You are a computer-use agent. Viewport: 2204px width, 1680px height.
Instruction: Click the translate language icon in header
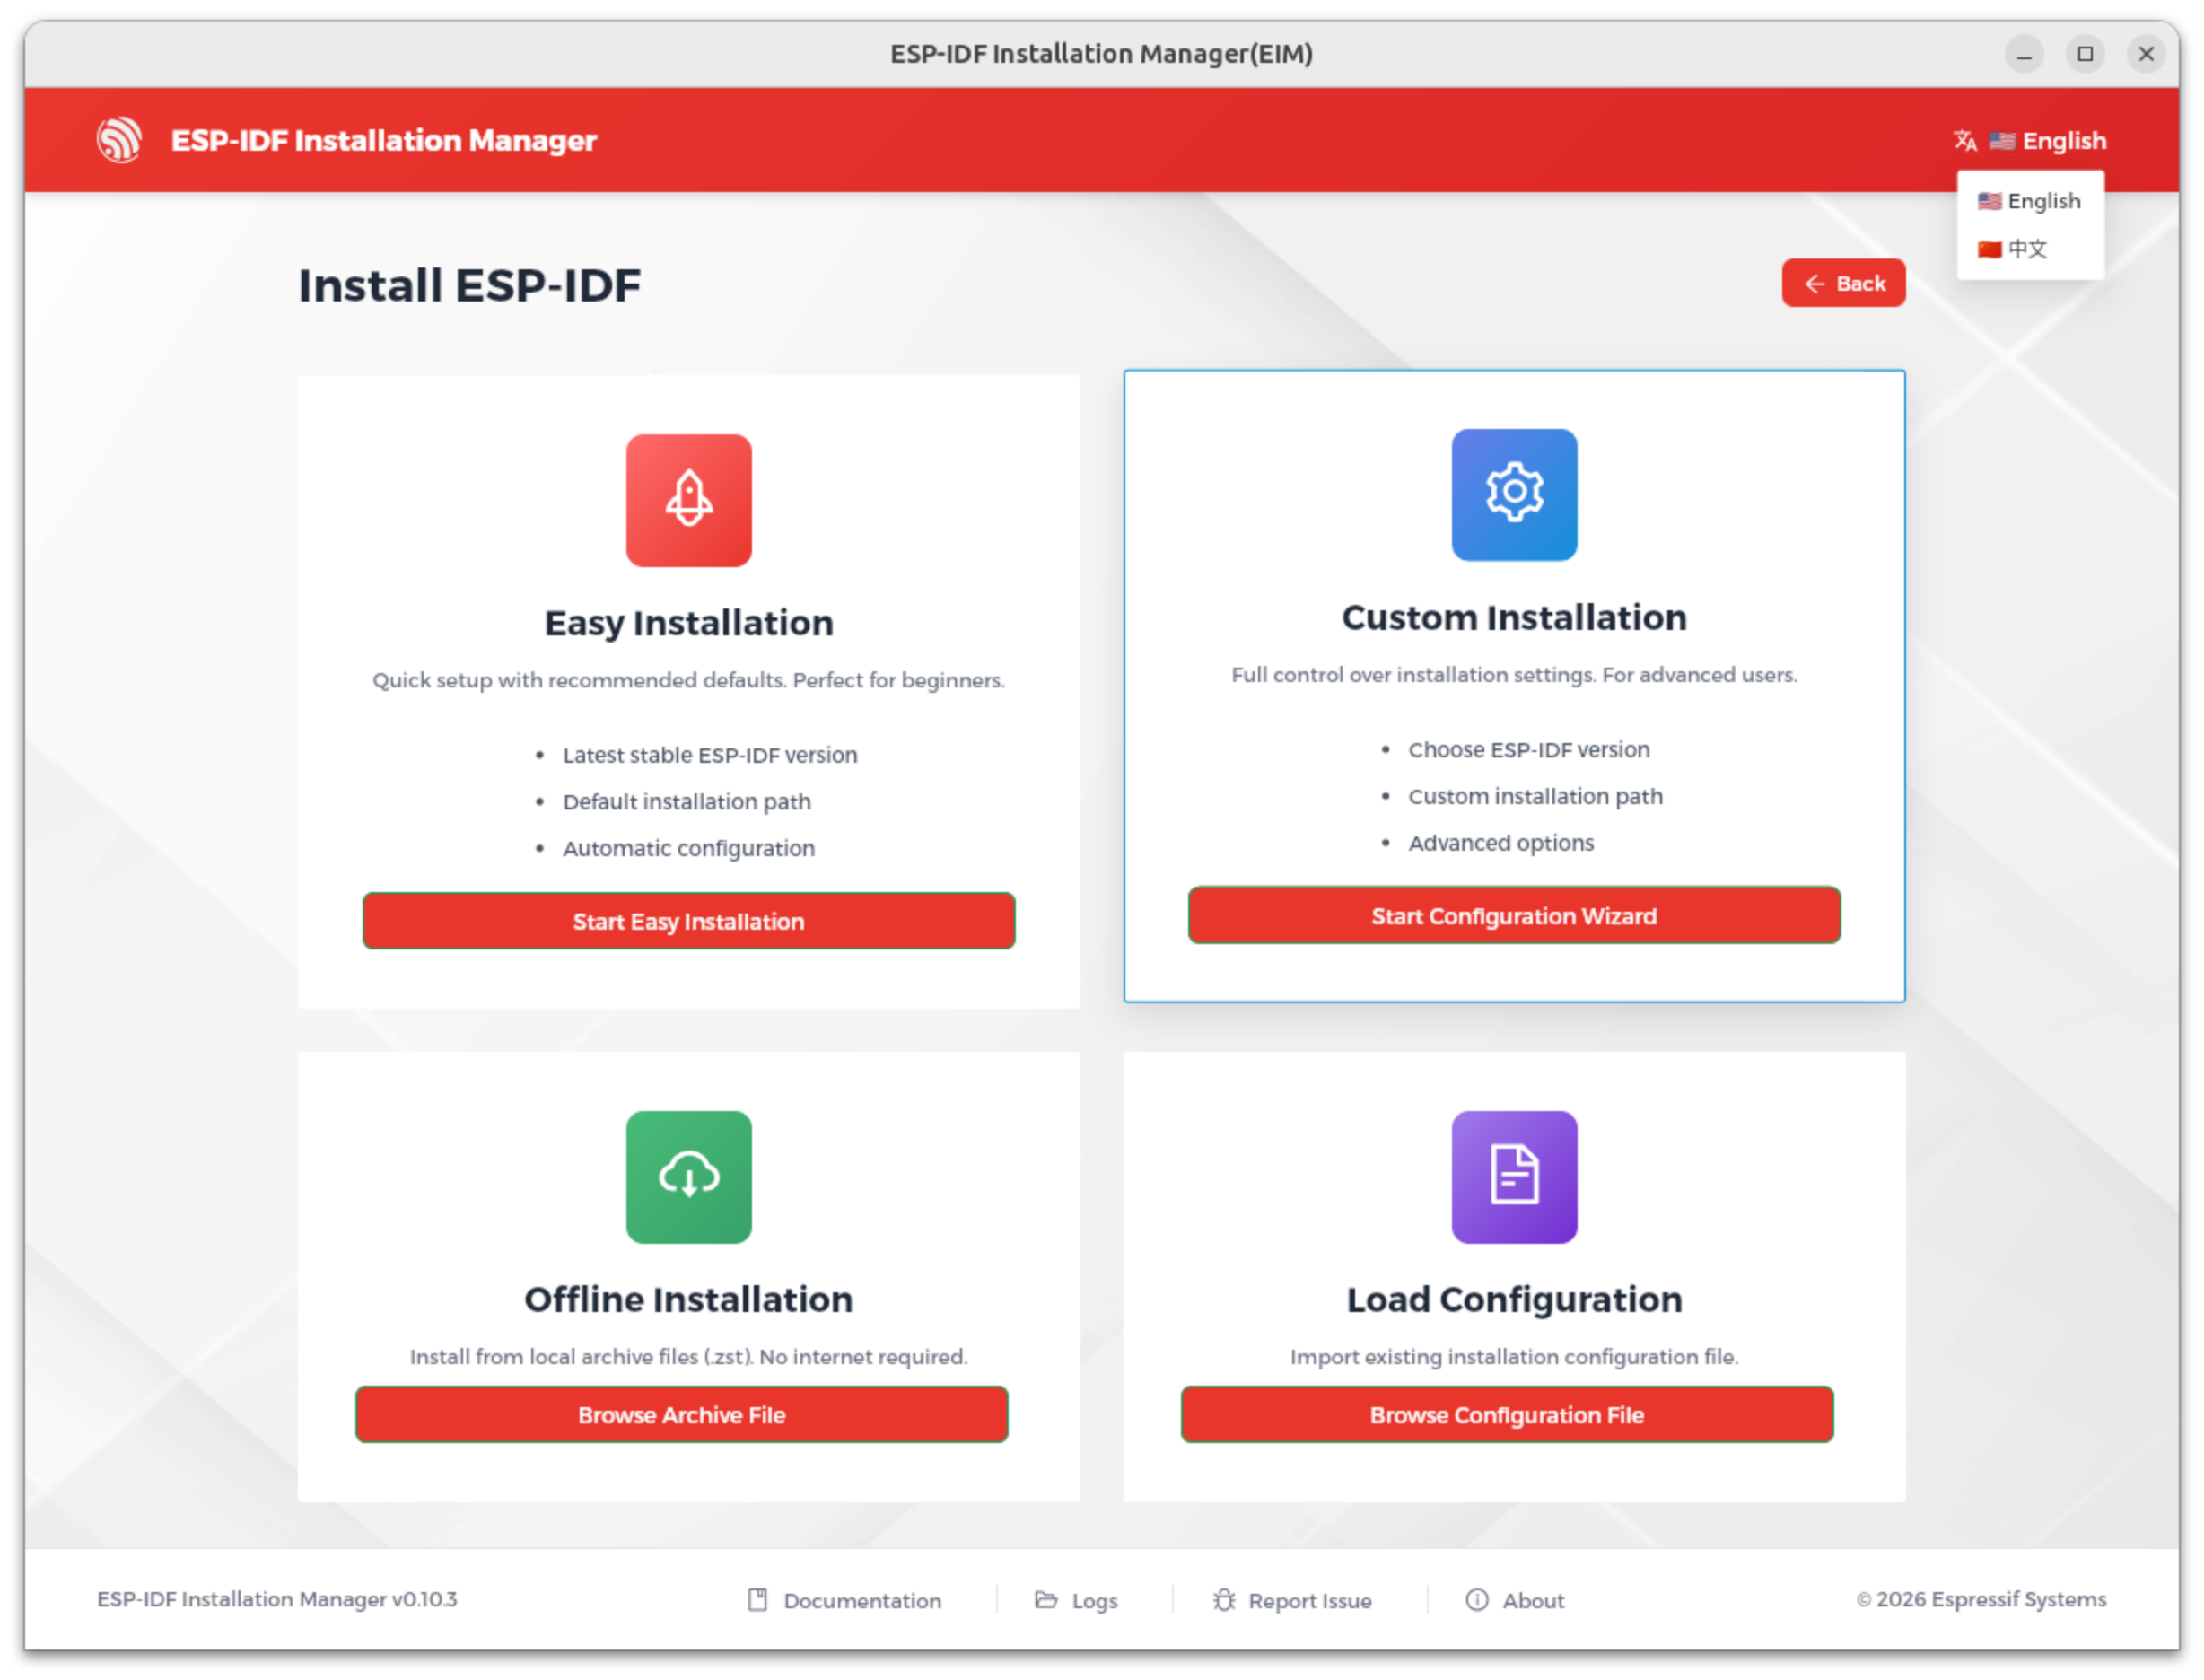click(1964, 141)
